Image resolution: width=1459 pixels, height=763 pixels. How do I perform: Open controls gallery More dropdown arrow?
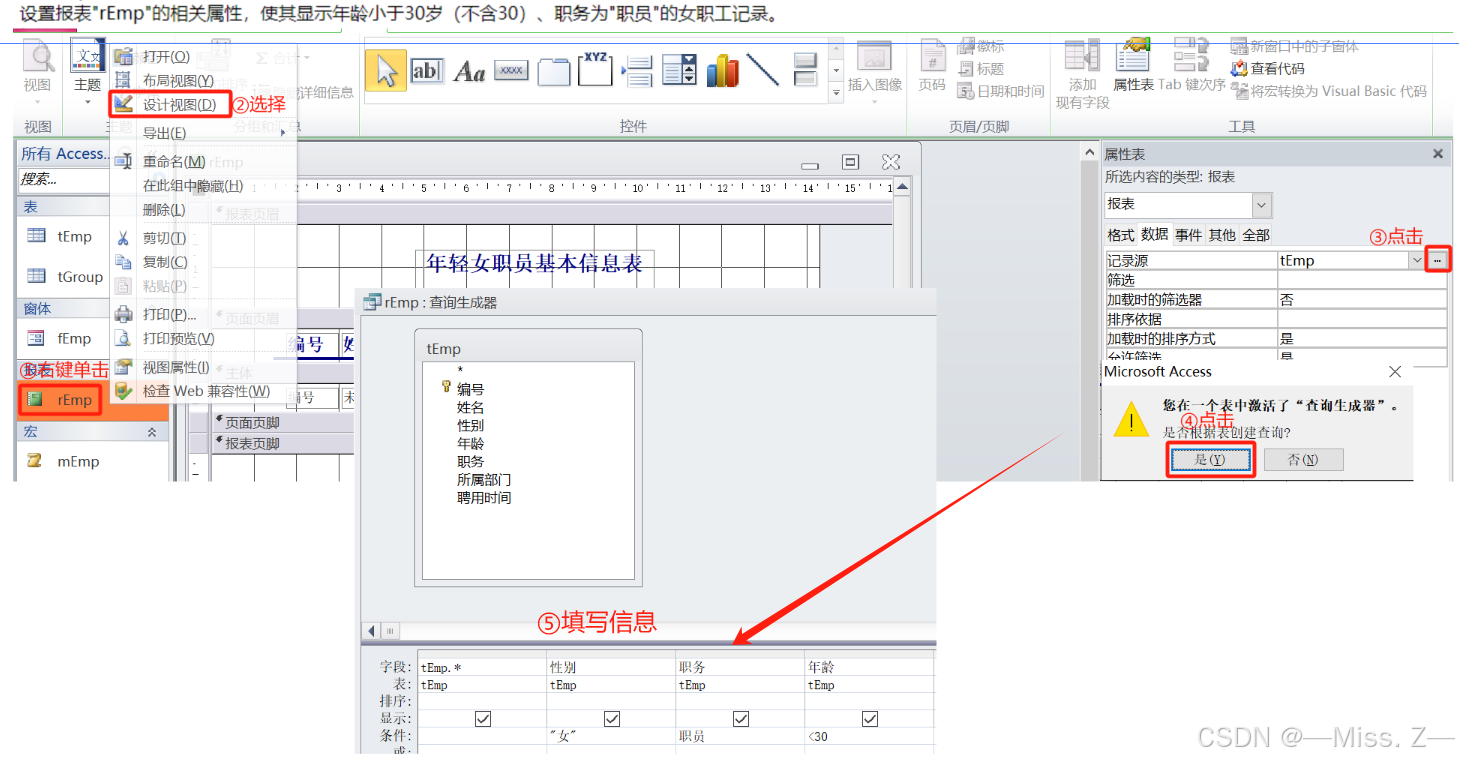point(837,94)
